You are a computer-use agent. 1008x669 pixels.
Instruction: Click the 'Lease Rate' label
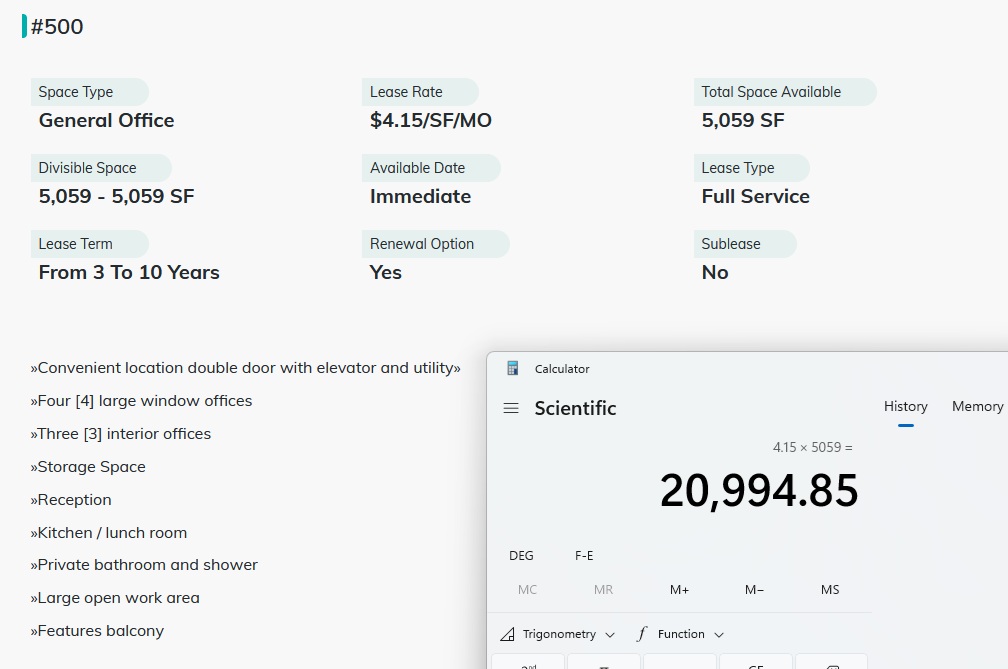(x=406, y=92)
